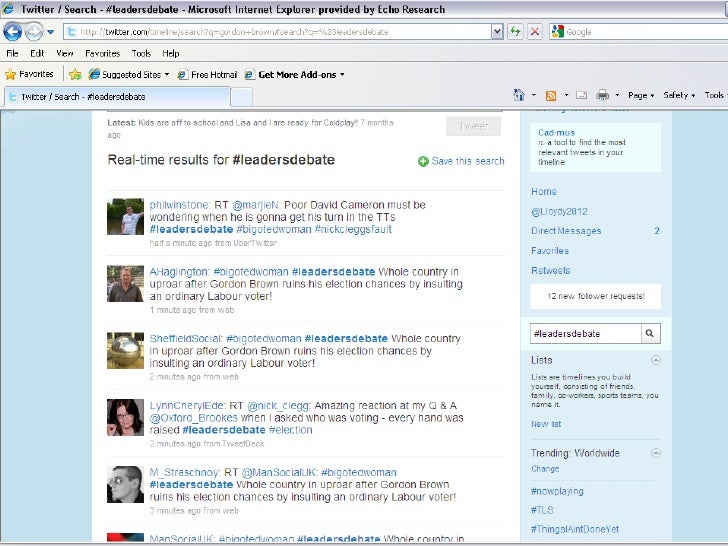
Task: Open the address bar history dropdown
Action: click(497, 32)
